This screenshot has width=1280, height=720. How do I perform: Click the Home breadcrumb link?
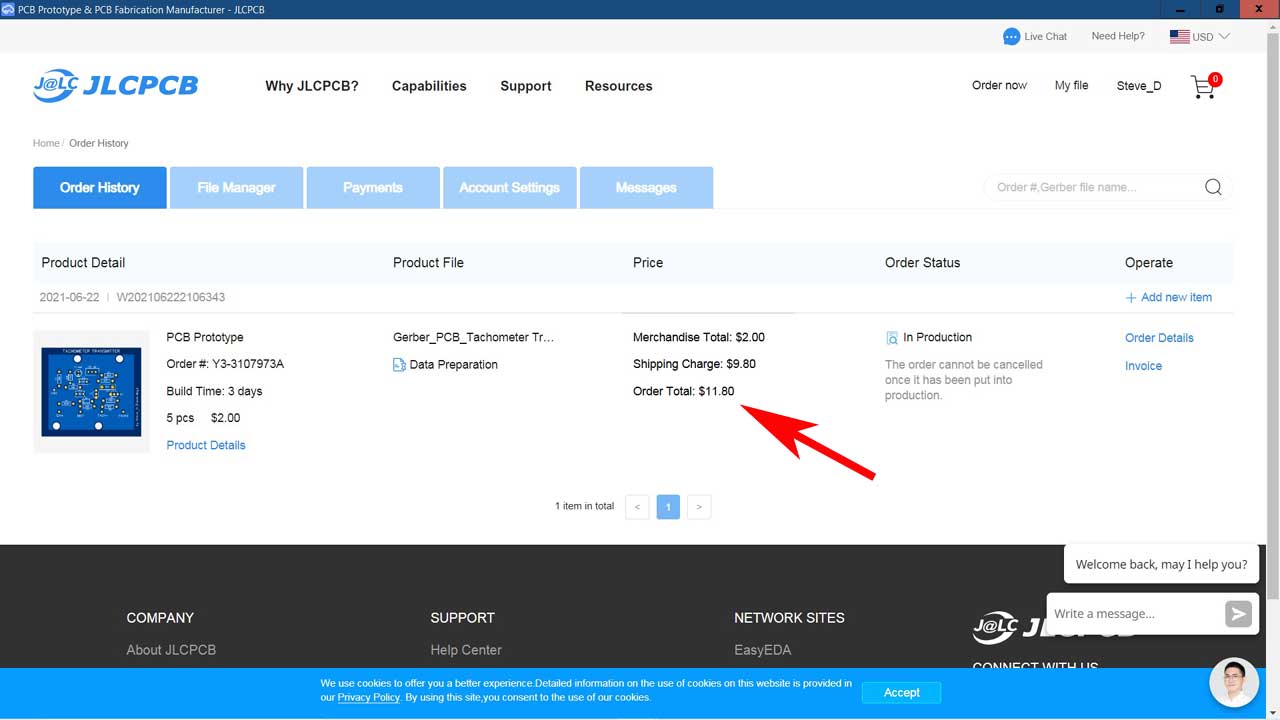46,143
